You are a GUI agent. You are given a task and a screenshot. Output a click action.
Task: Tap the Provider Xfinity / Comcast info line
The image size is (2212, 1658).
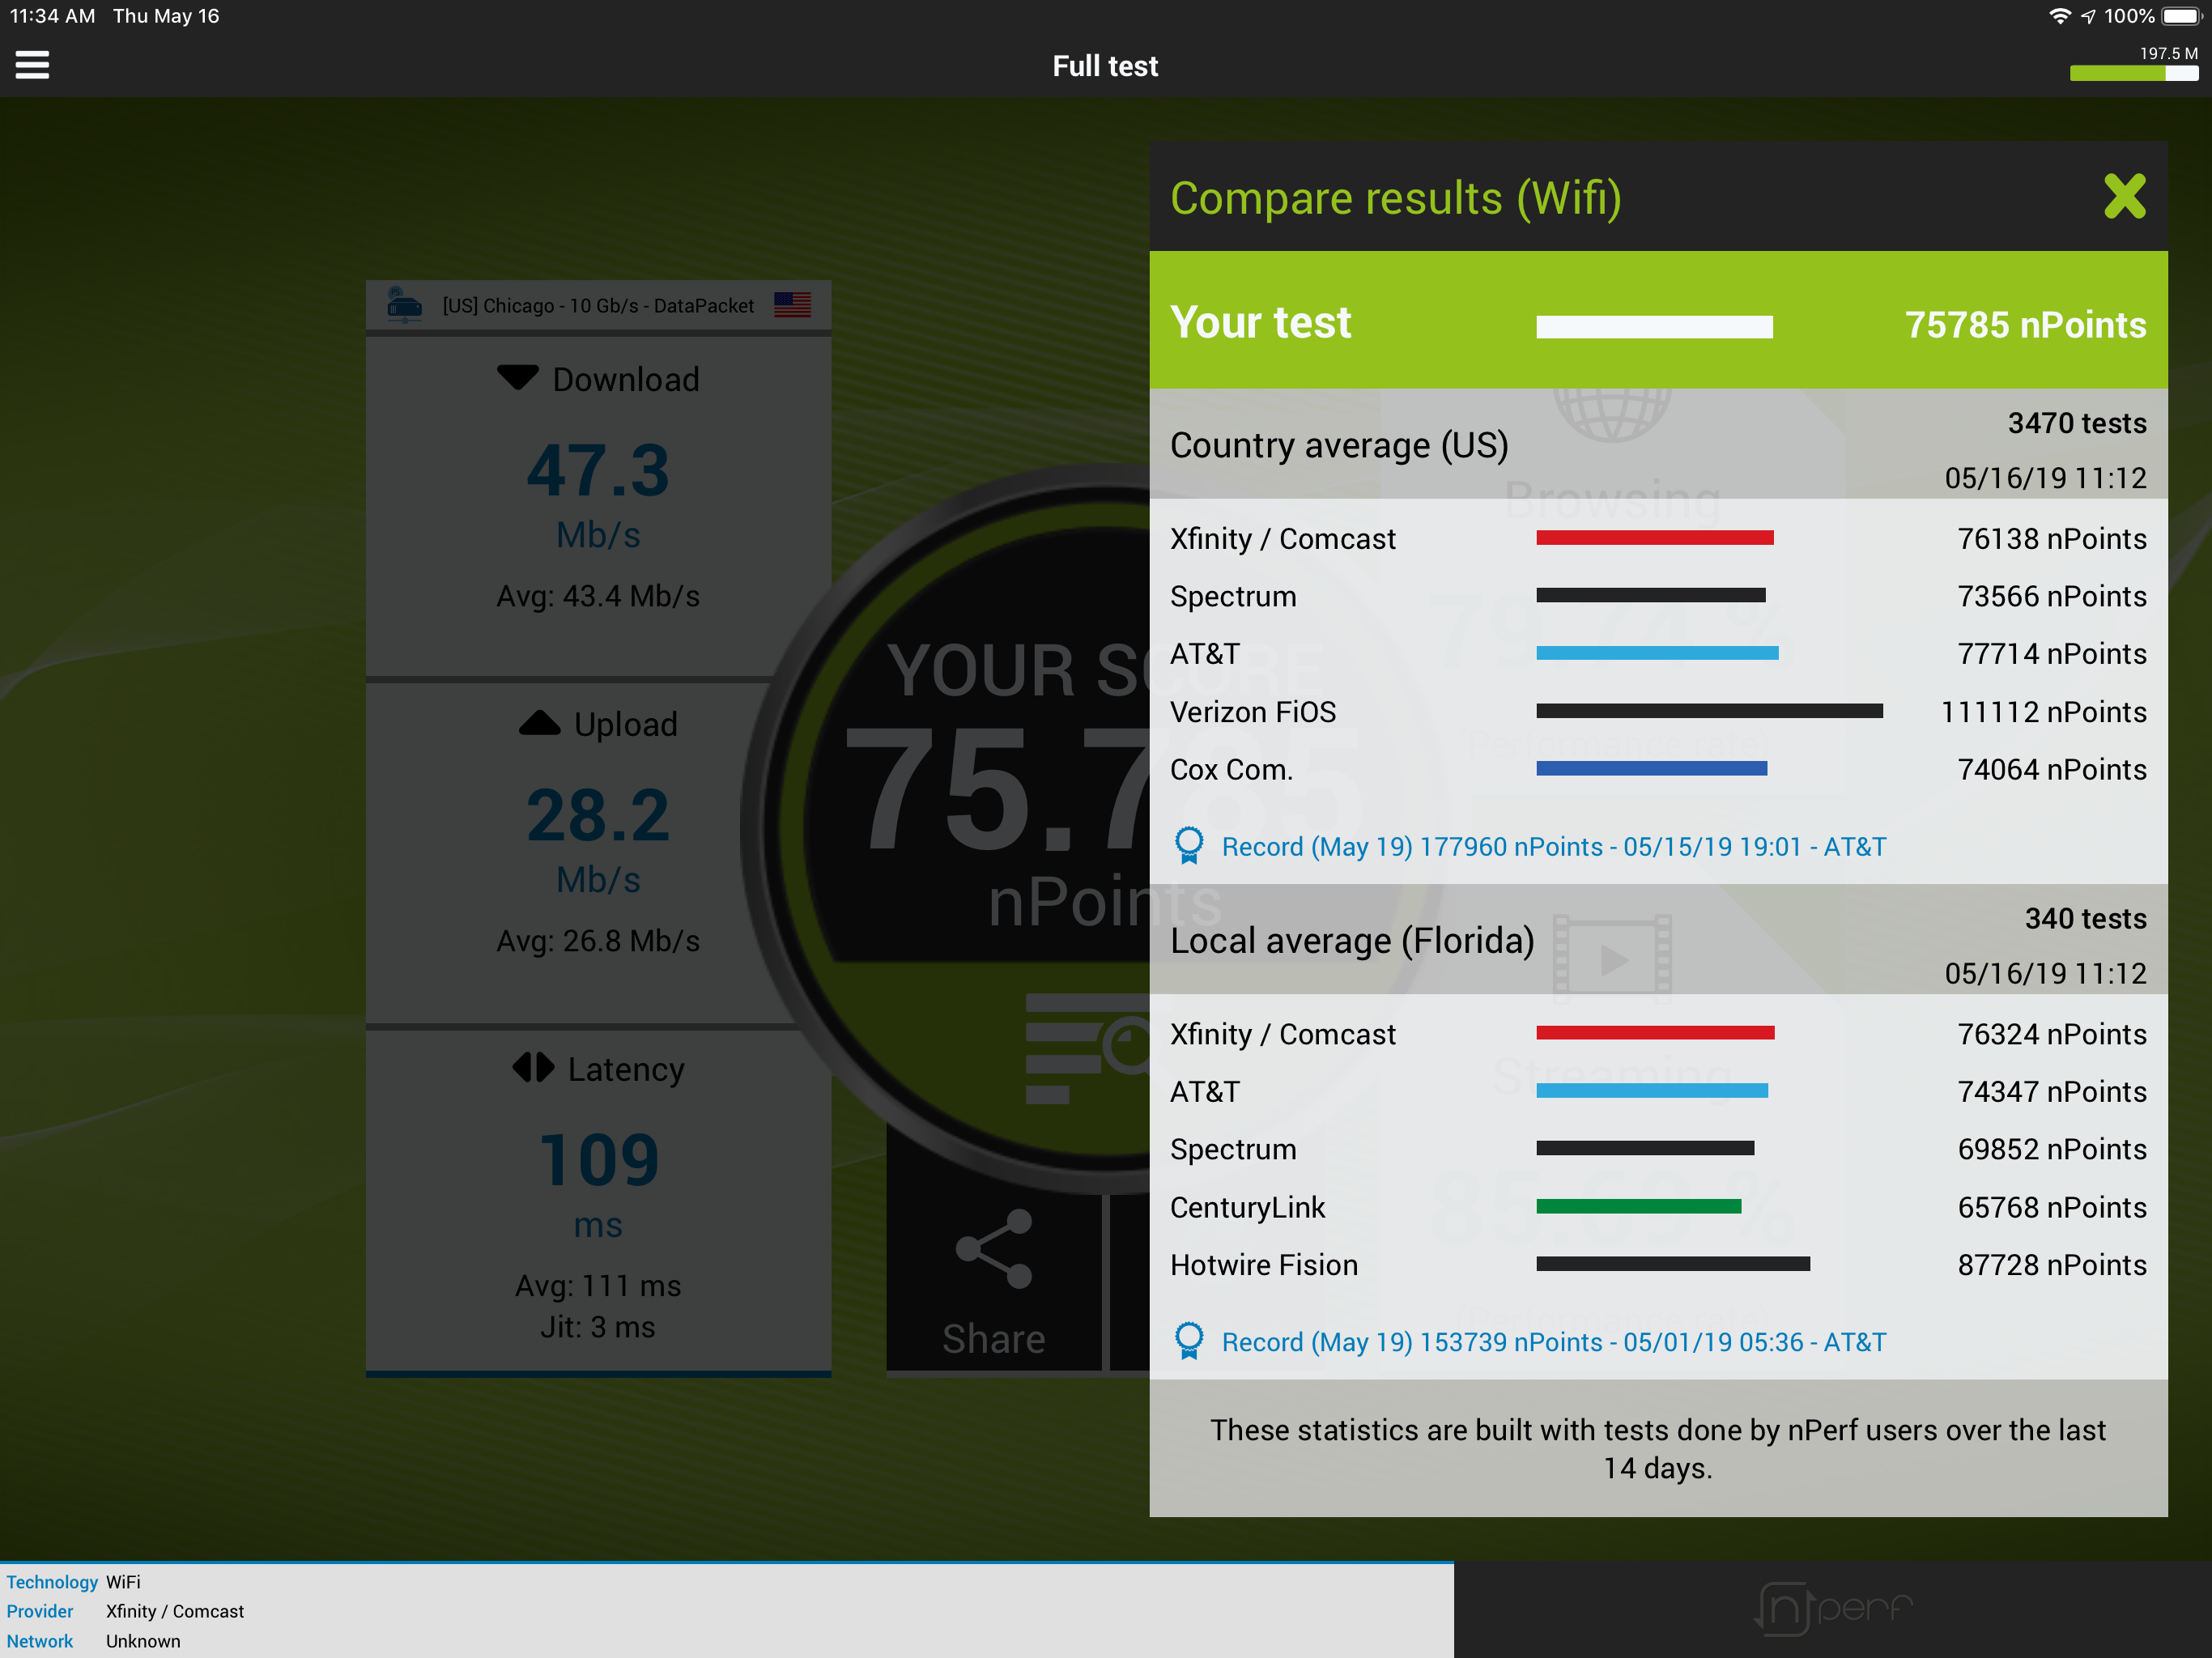pyautogui.click(x=125, y=1611)
